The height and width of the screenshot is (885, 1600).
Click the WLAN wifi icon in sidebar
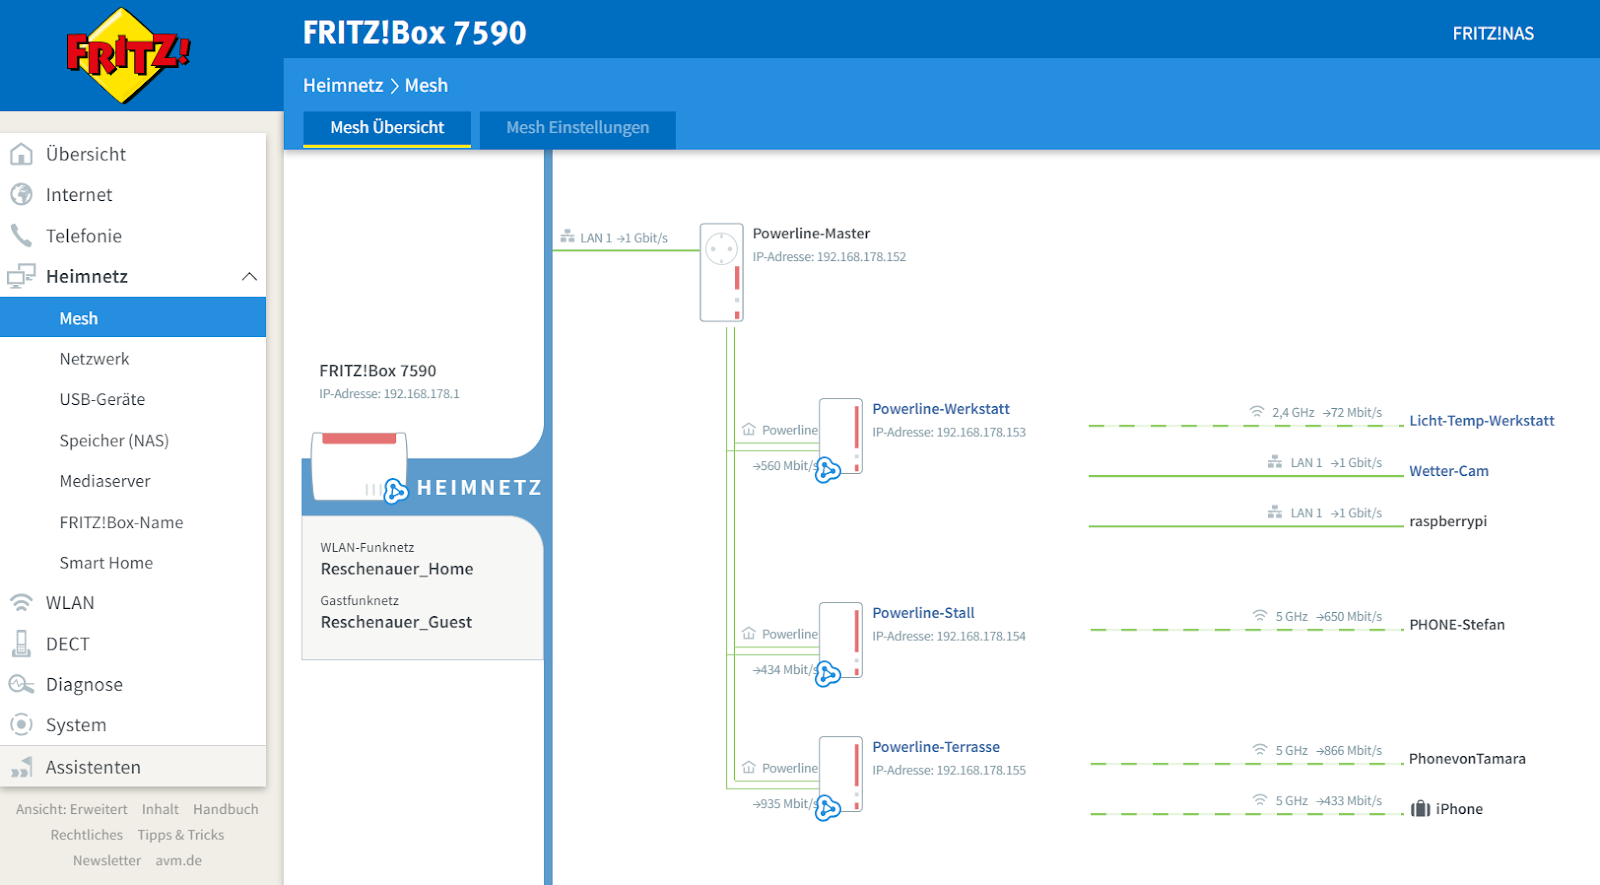tap(21, 602)
